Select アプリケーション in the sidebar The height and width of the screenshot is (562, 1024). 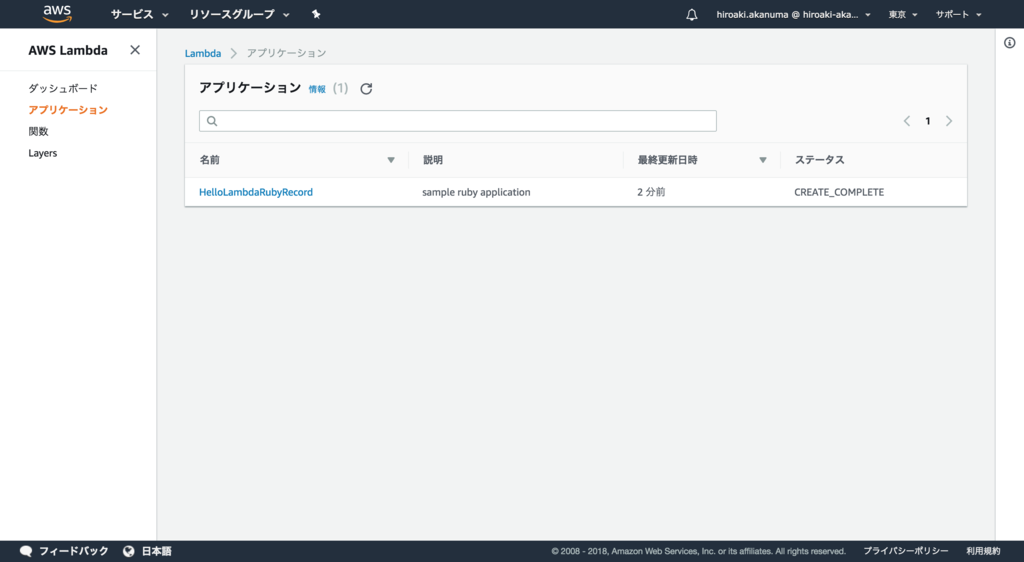68,110
